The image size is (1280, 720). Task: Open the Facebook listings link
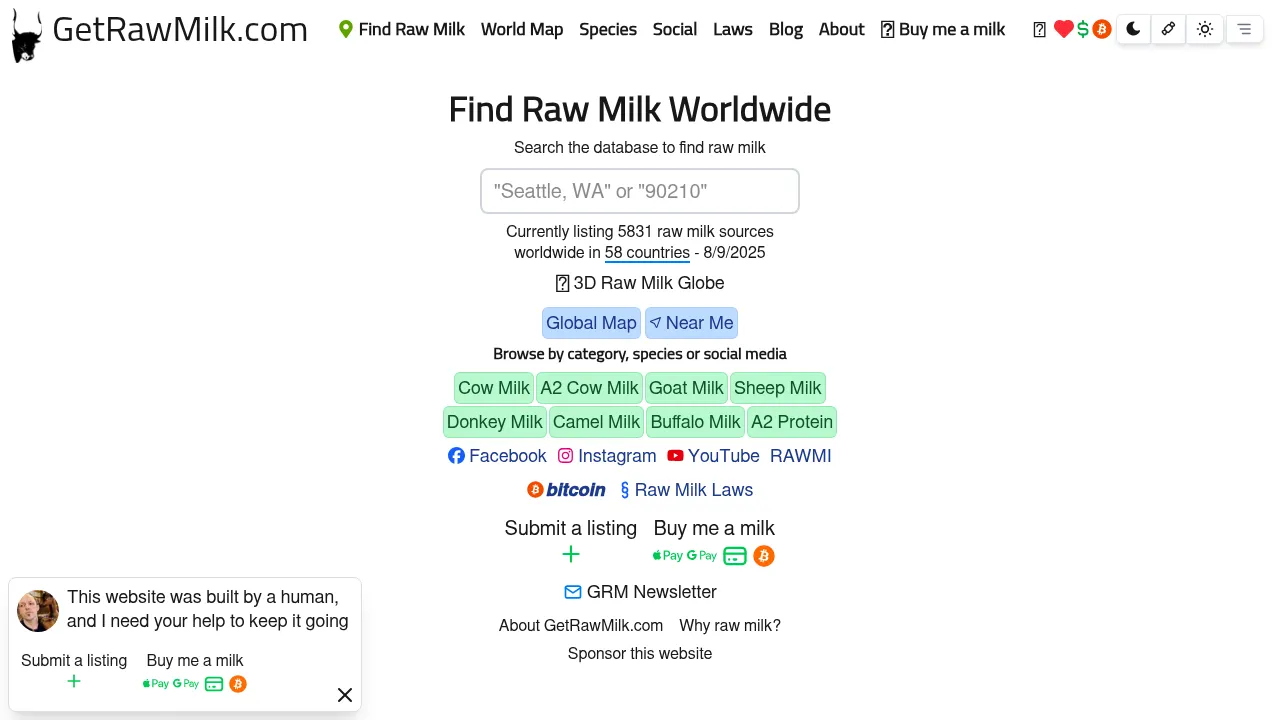[x=497, y=456]
